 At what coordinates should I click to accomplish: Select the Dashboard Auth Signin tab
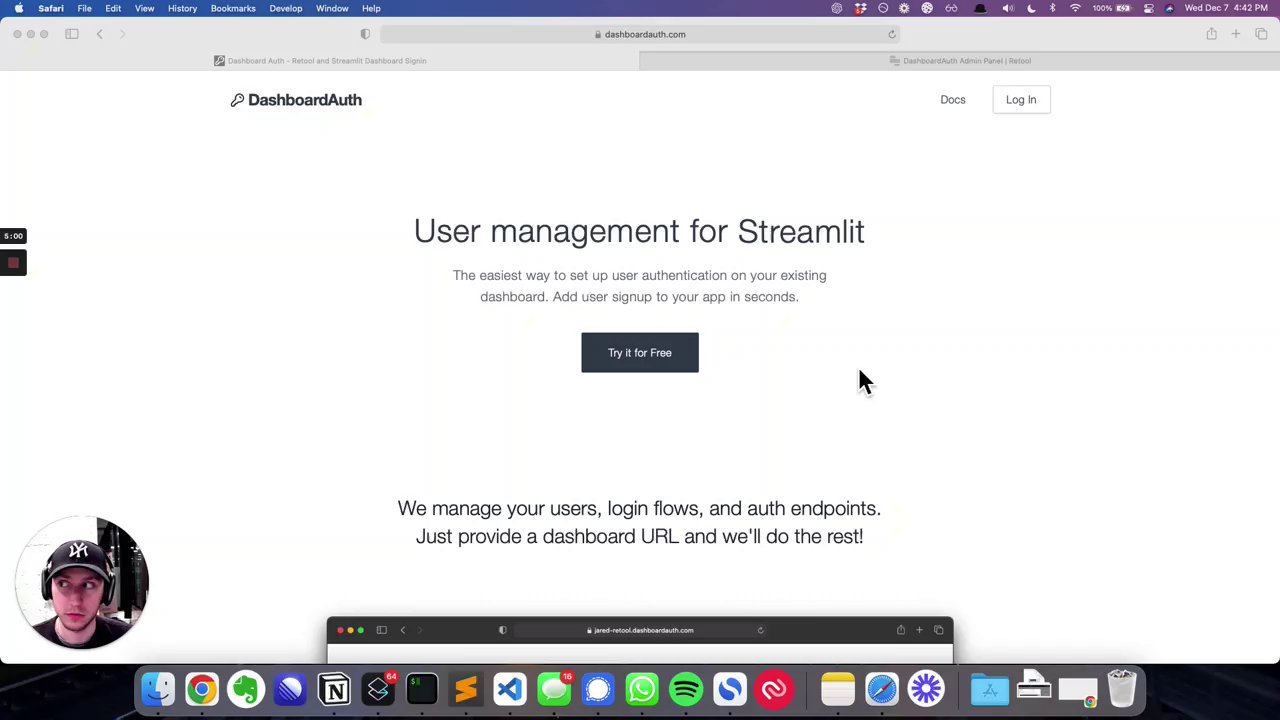point(320,61)
